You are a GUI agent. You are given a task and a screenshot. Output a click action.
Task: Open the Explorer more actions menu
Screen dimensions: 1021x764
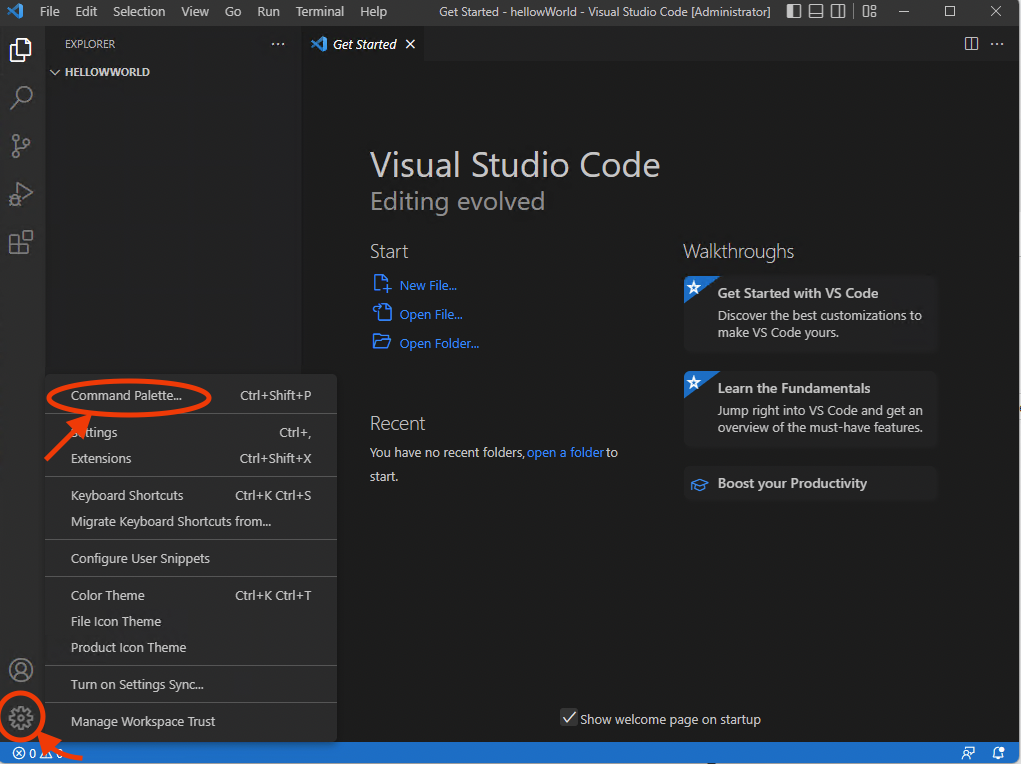pyautogui.click(x=277, y=44)
